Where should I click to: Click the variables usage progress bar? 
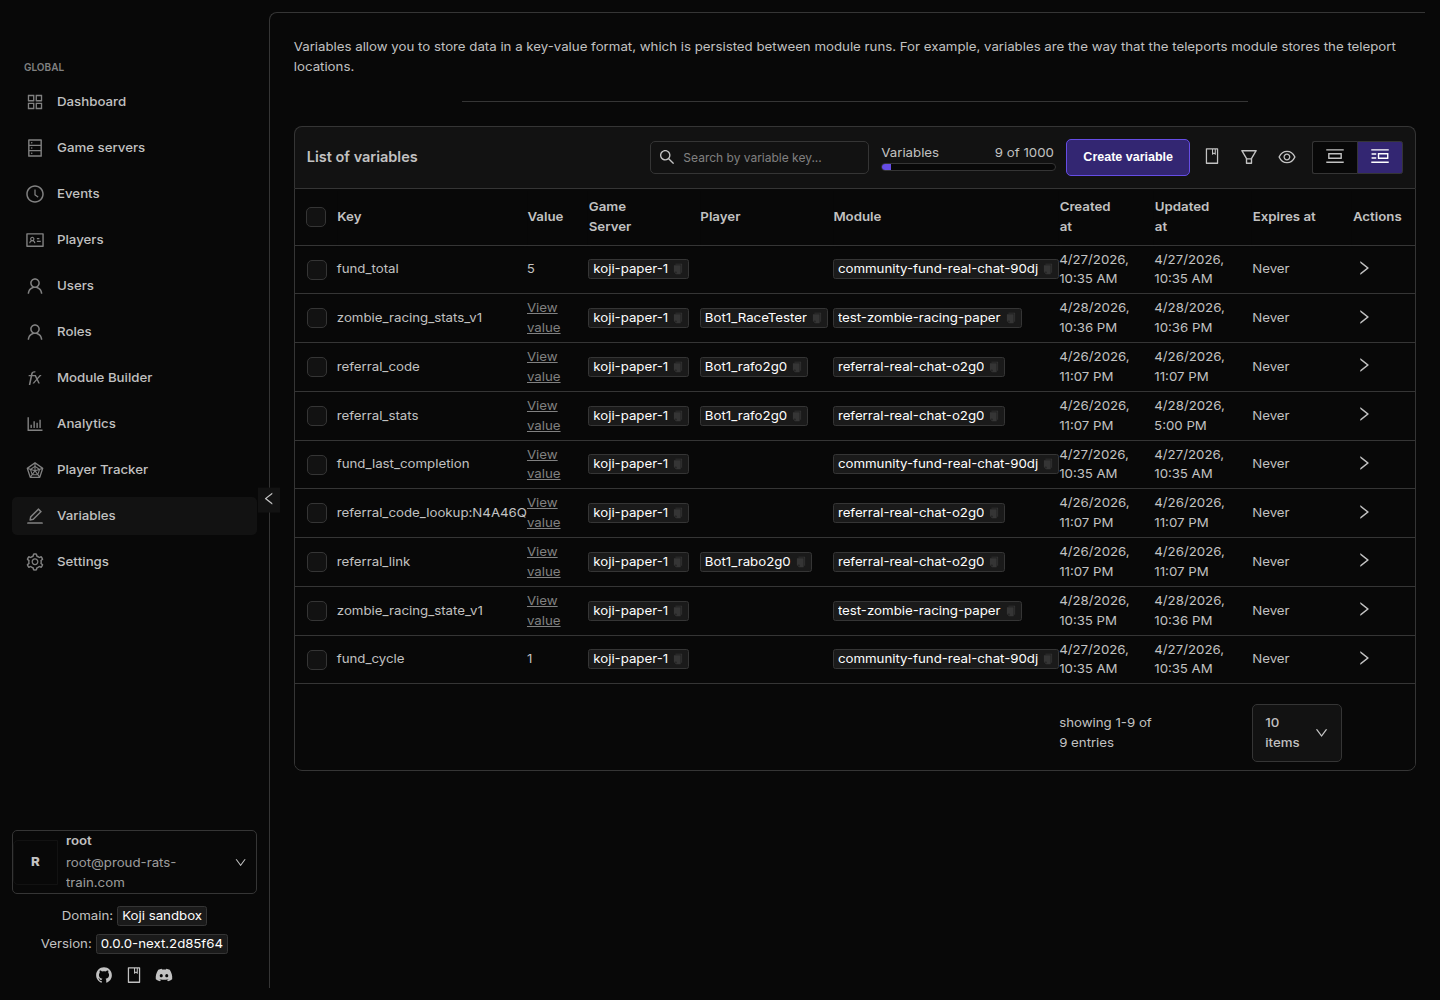(x=968, y=167)
